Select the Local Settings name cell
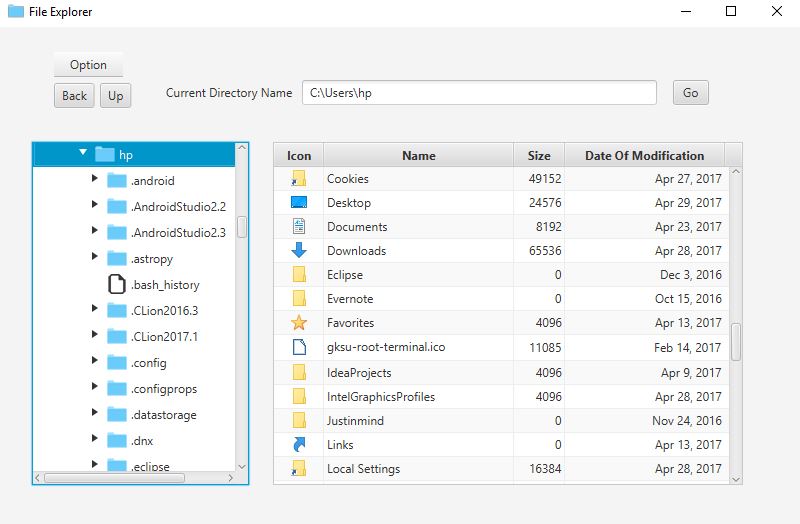 pyautogui.click(x=418, y=468)
